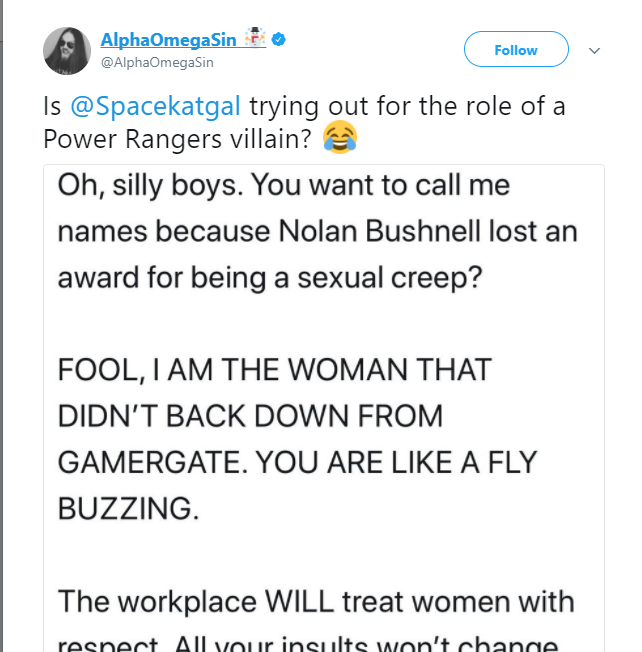This screenshot has height=652, width=642.
Task: Click the AlphaOmegaSin display name link
Action: [x=168, y=40]
